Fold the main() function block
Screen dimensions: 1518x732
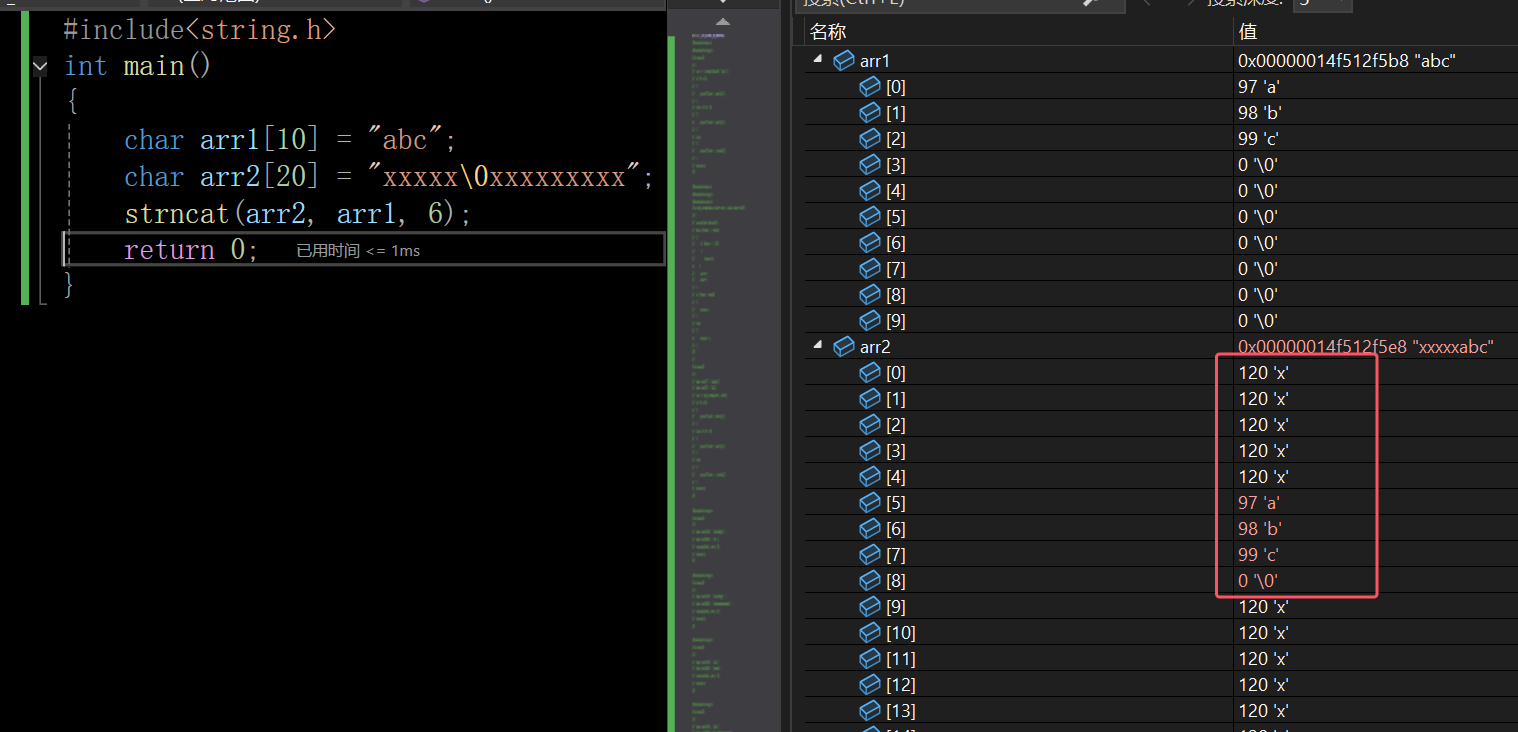pos(40,67)
